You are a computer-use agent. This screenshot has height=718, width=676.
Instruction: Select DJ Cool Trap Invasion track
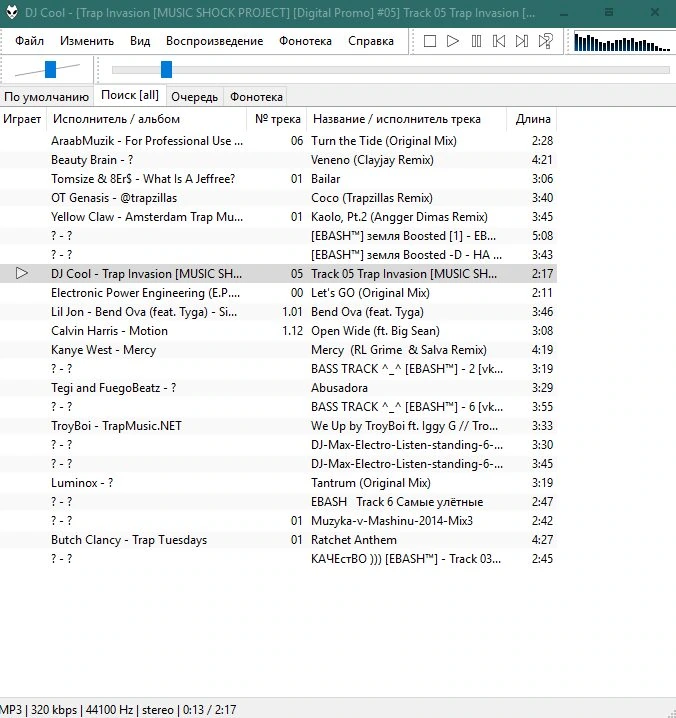(278, 274)
